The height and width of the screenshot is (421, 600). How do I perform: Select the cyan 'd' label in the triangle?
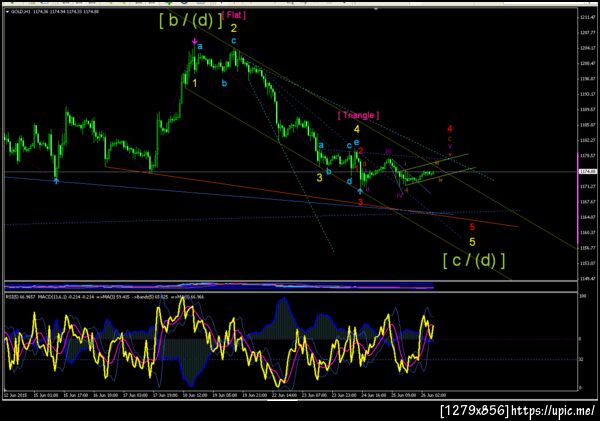point(349,181)
